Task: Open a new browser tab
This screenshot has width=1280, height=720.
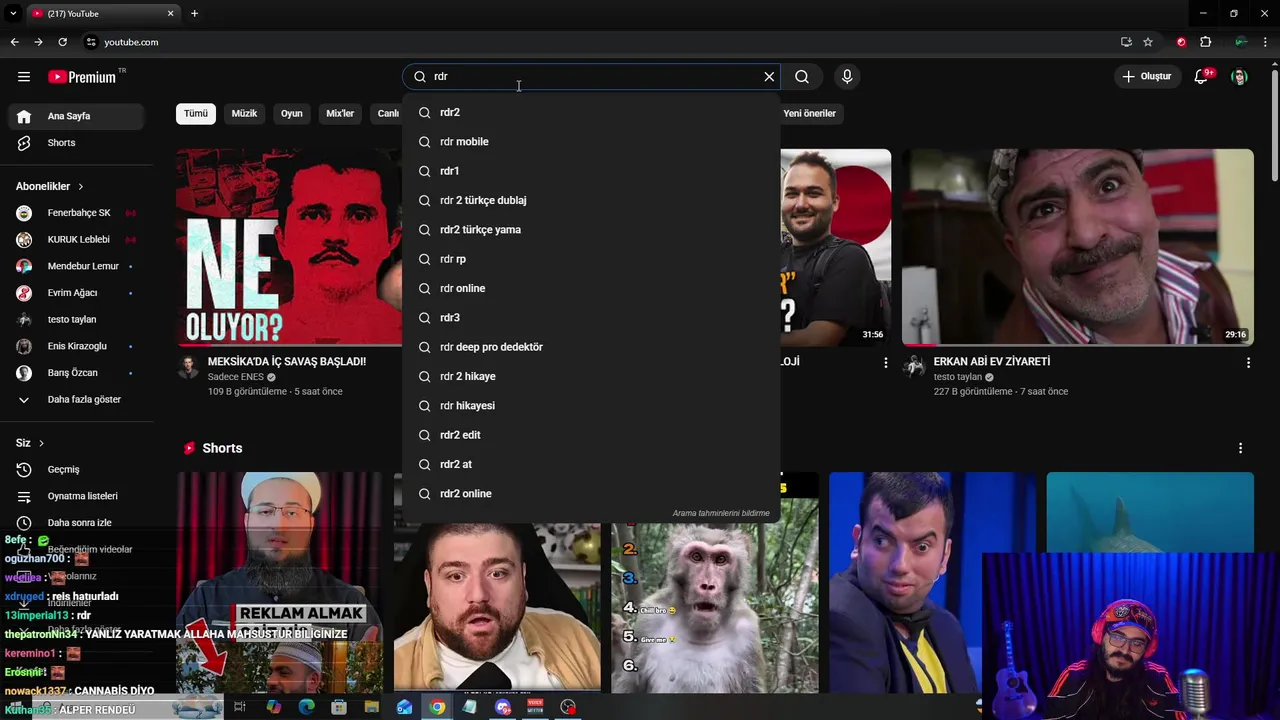Action: (x=194, y=13)
